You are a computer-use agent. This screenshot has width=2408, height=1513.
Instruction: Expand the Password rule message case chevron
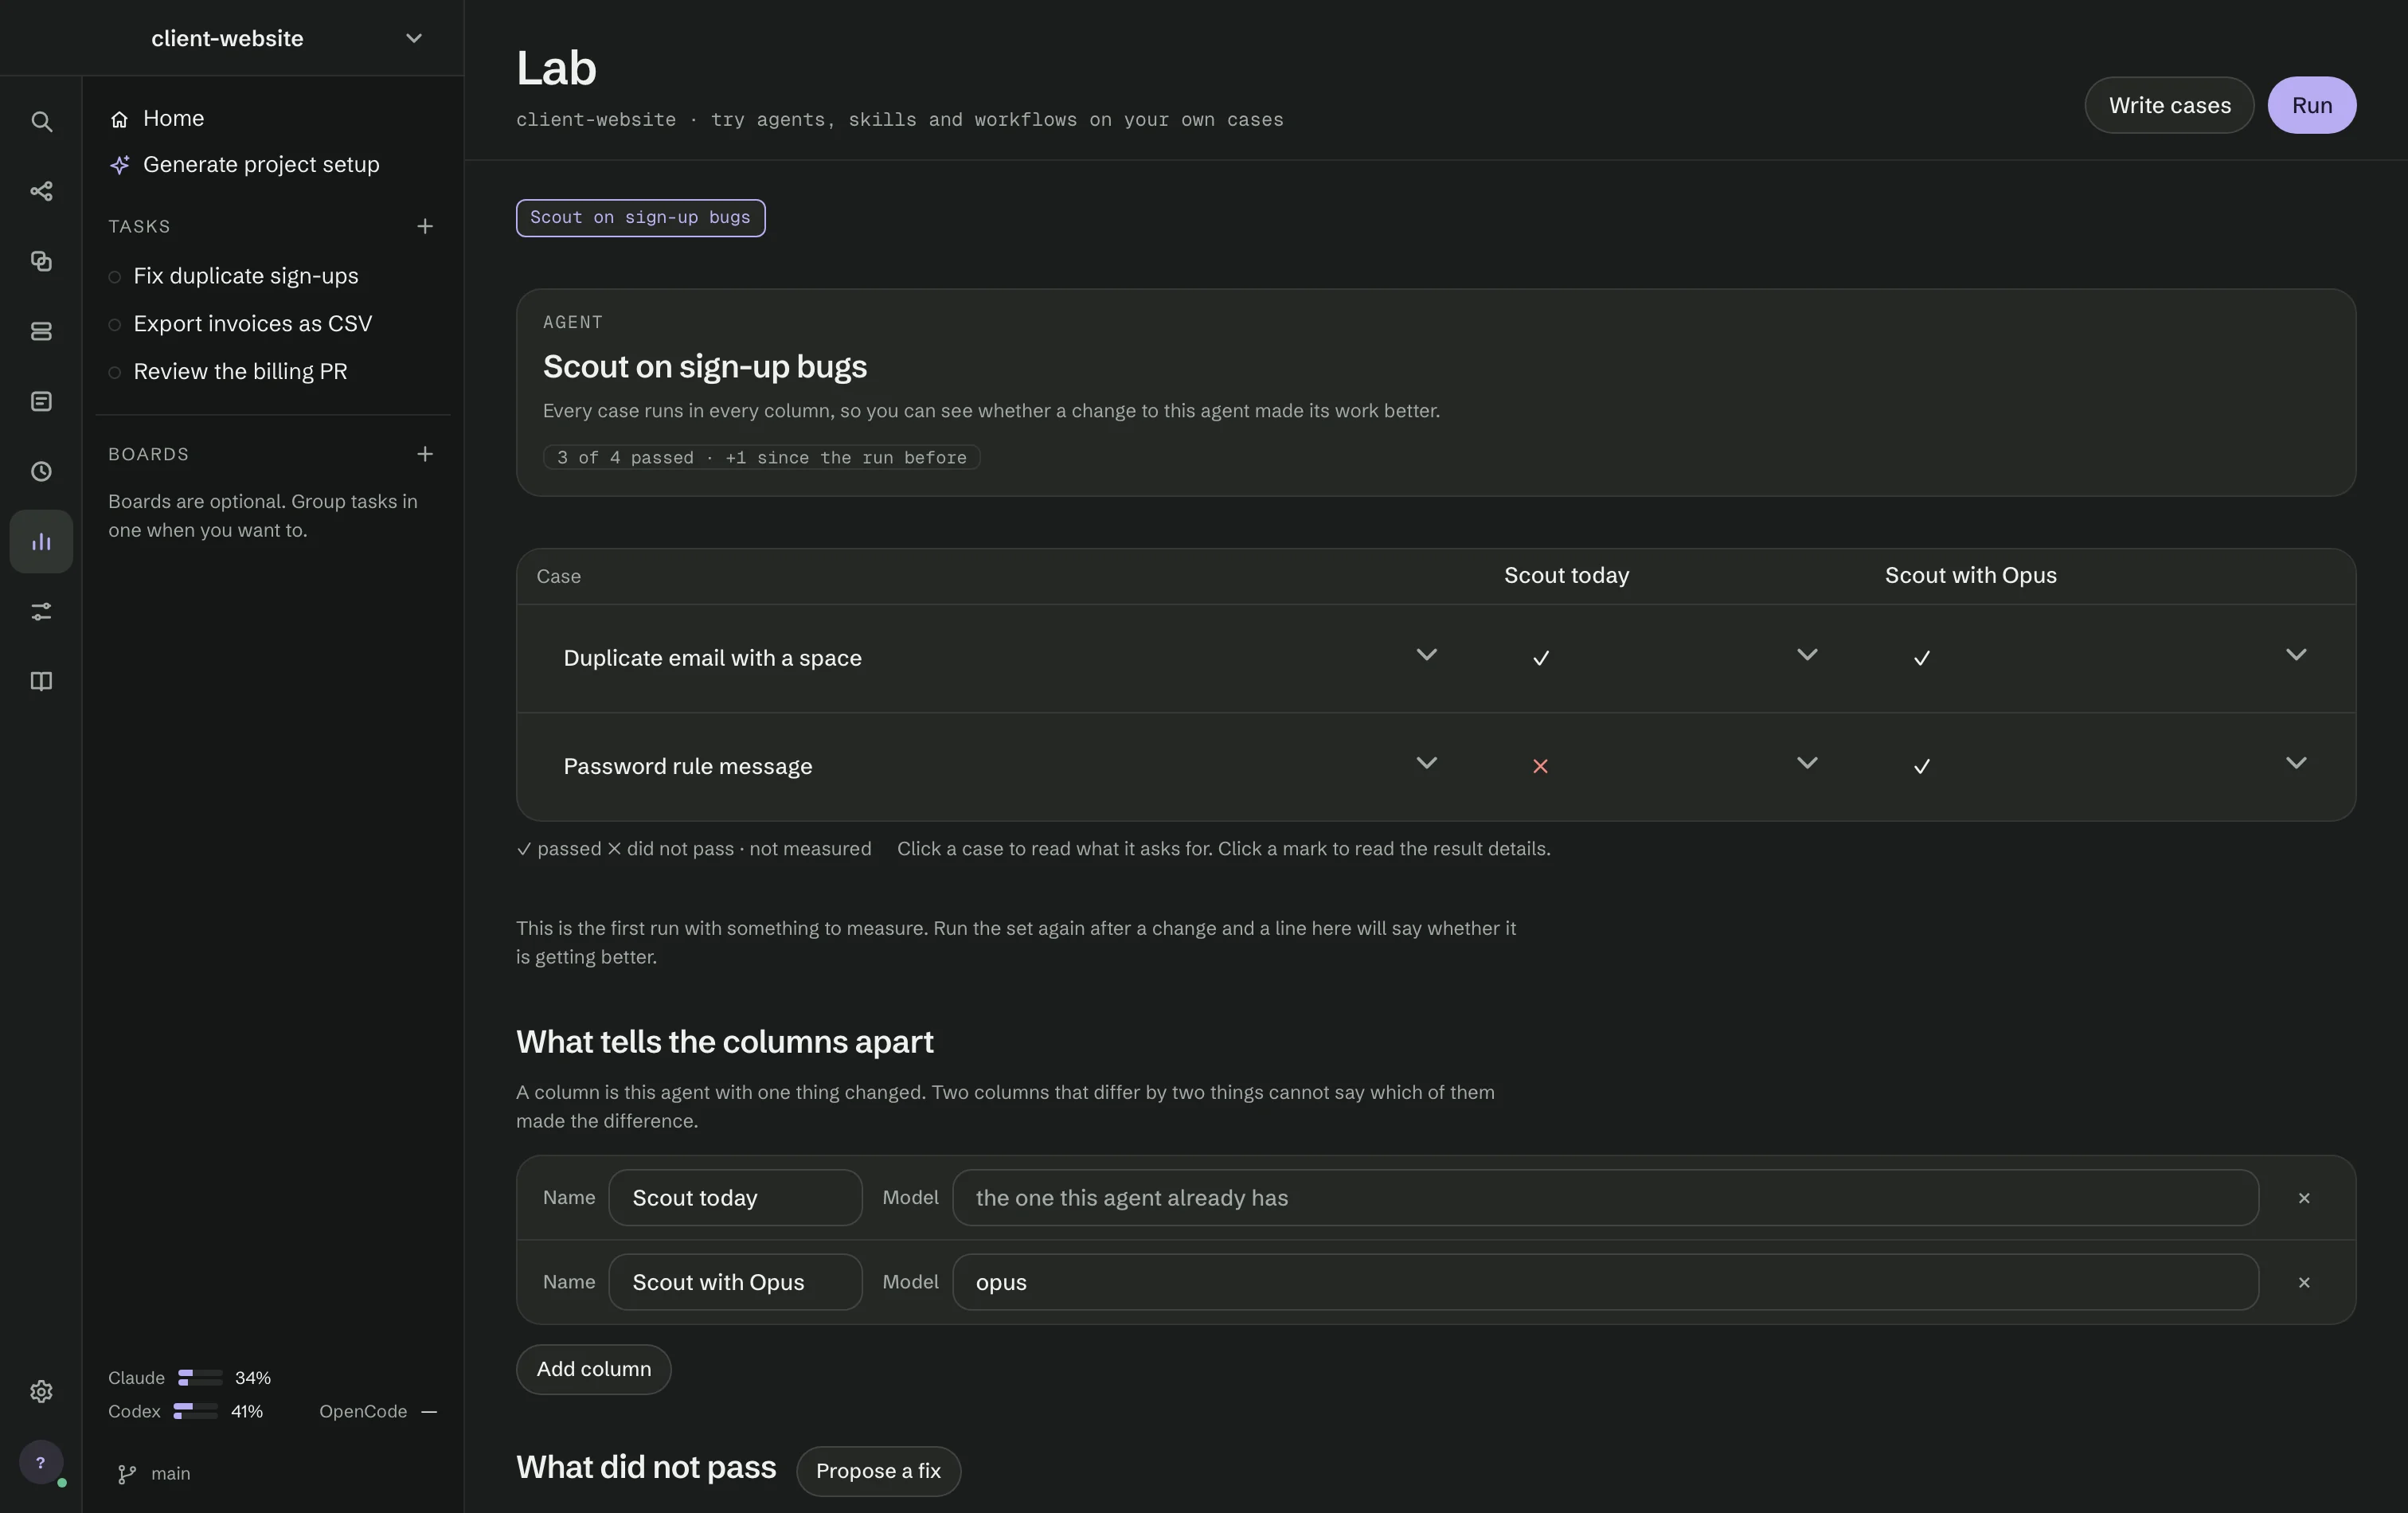point(1427,763)
